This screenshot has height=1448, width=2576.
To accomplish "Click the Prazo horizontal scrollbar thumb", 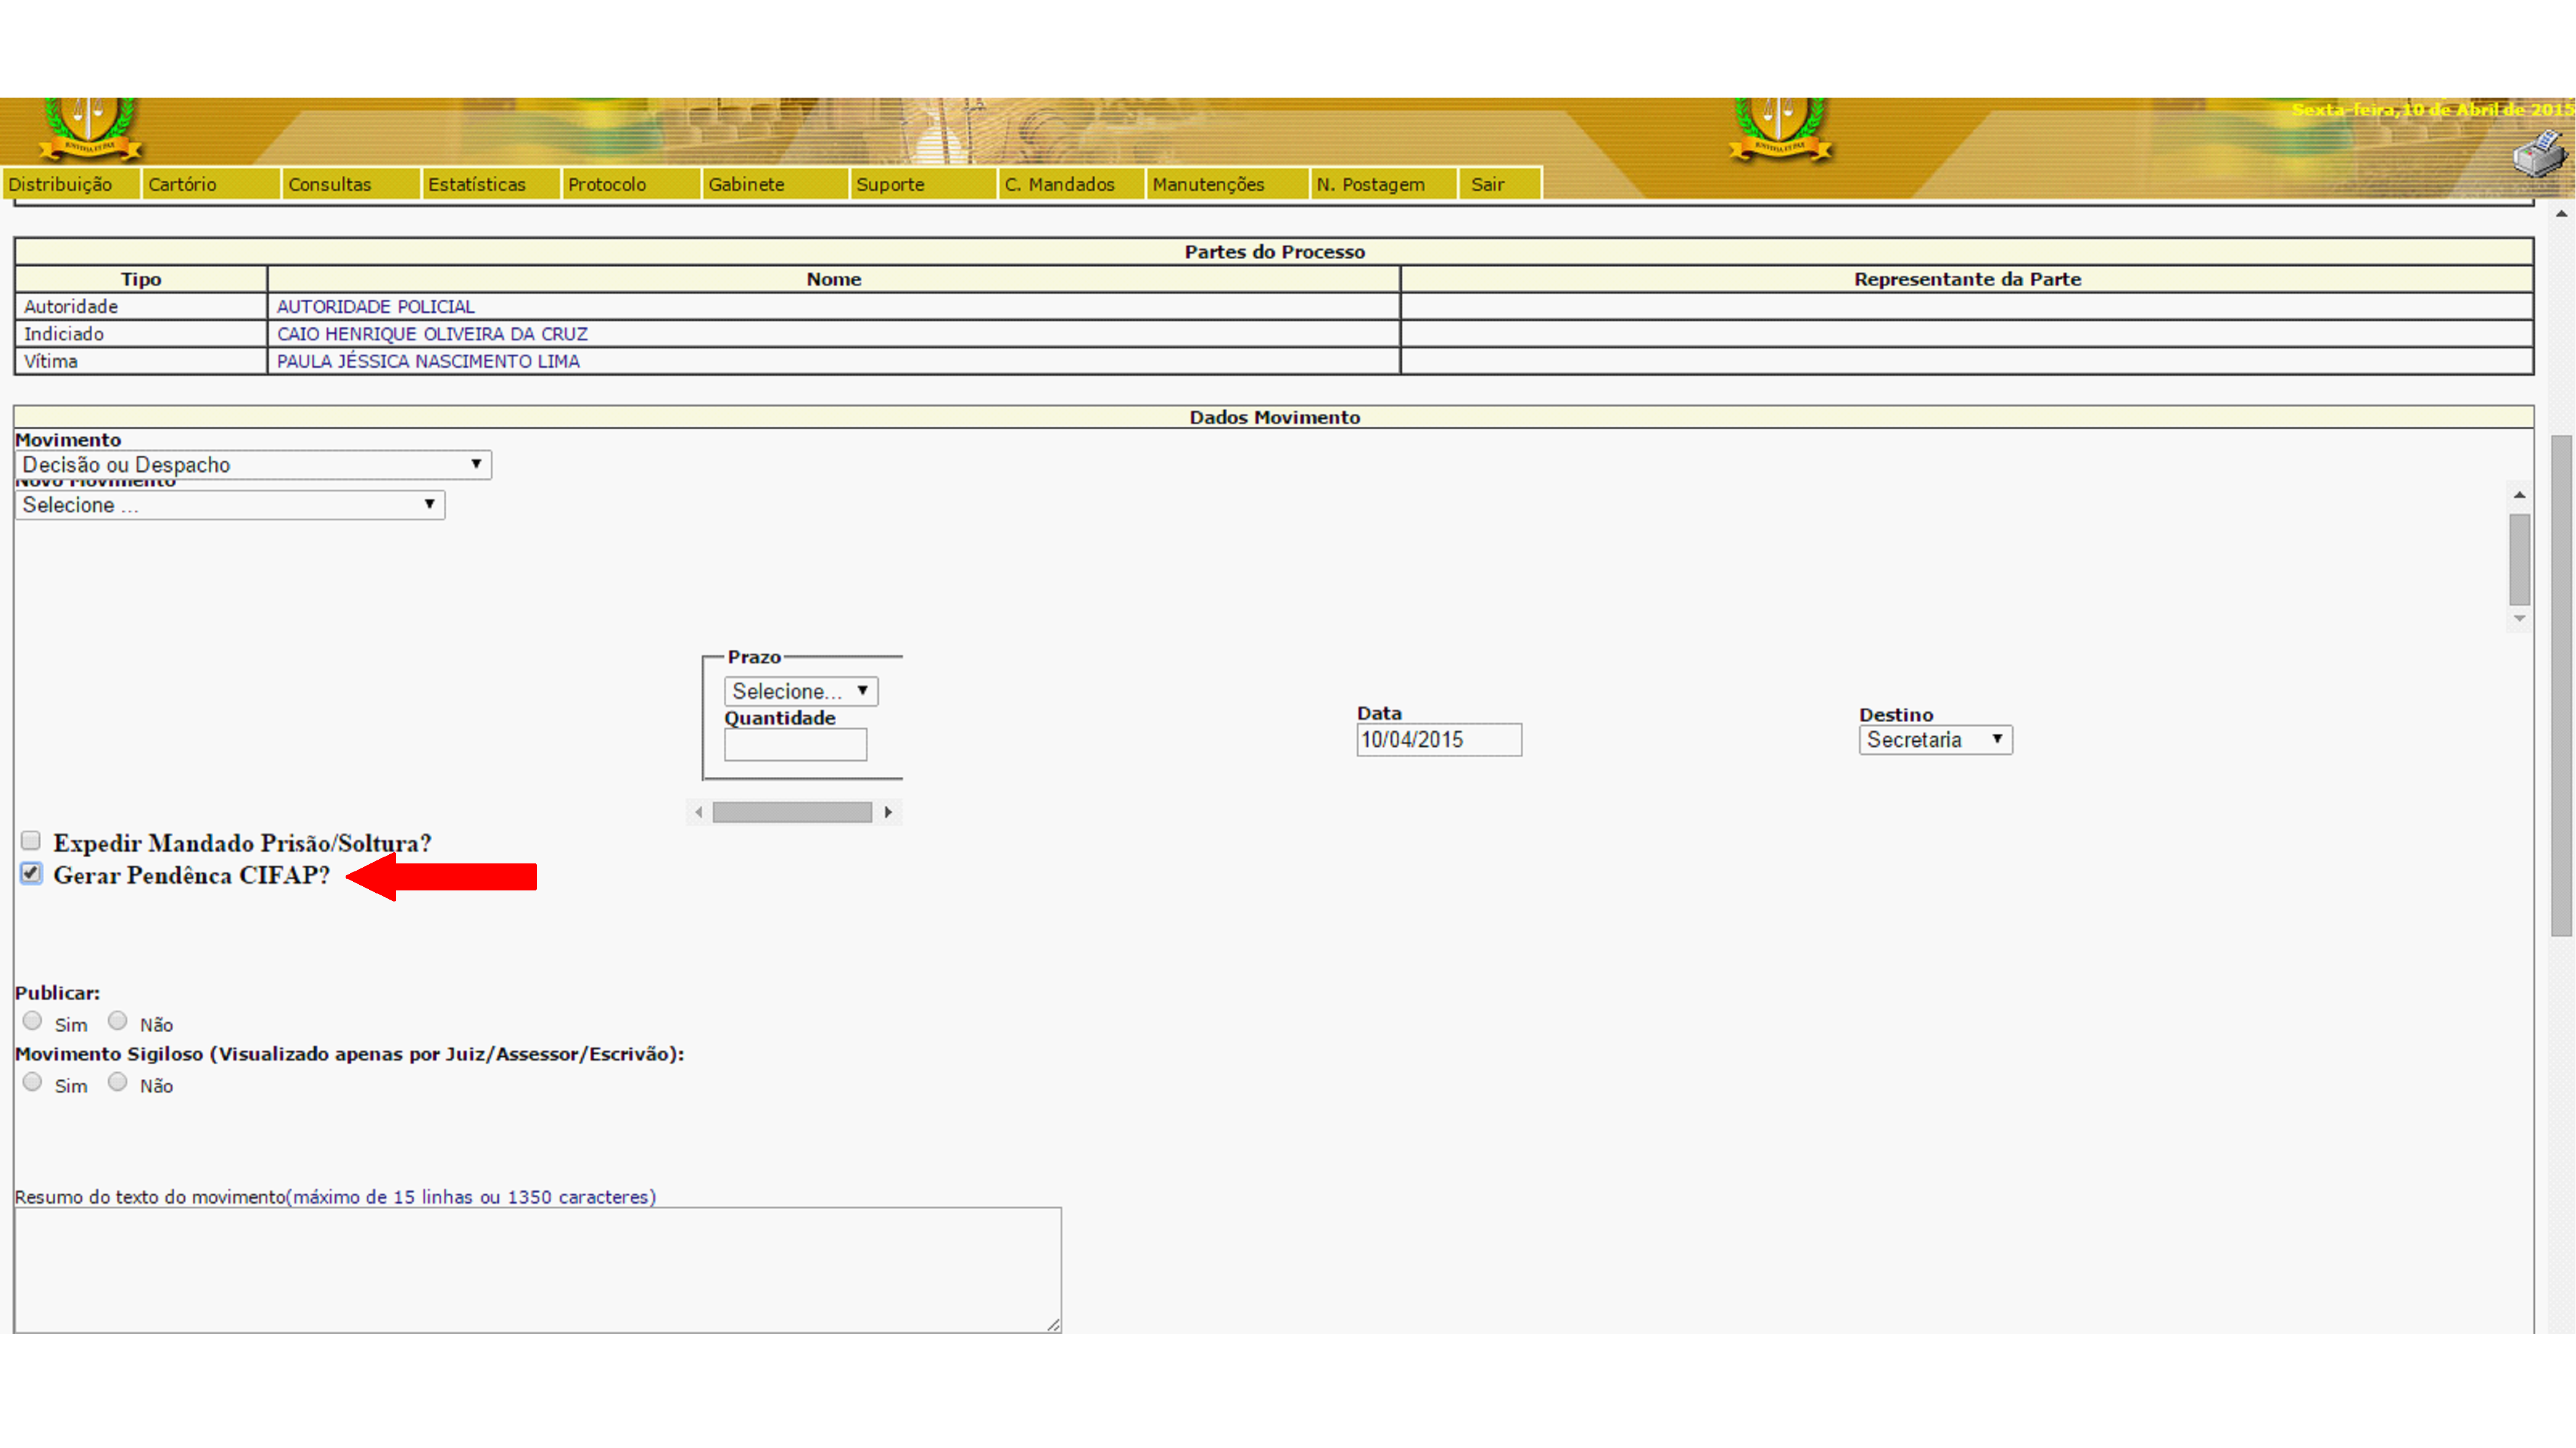I will point(792,812).
